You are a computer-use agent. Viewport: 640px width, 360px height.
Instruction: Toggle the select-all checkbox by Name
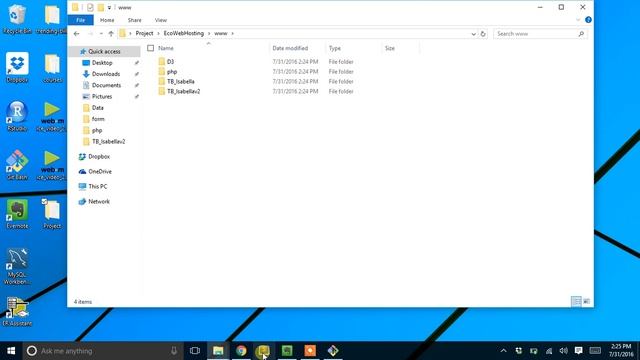[150, 48]
